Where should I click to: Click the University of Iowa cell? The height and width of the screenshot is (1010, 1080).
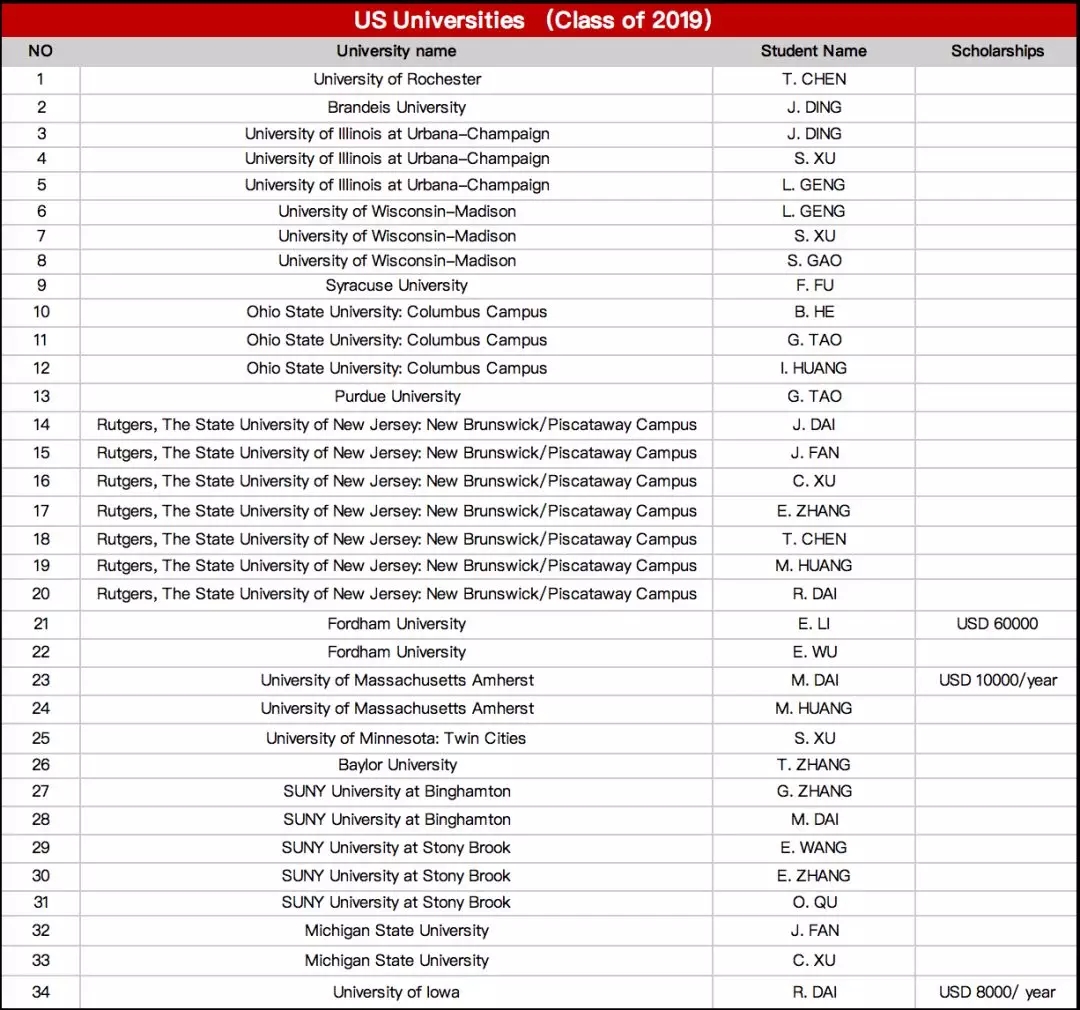(396, 992)
